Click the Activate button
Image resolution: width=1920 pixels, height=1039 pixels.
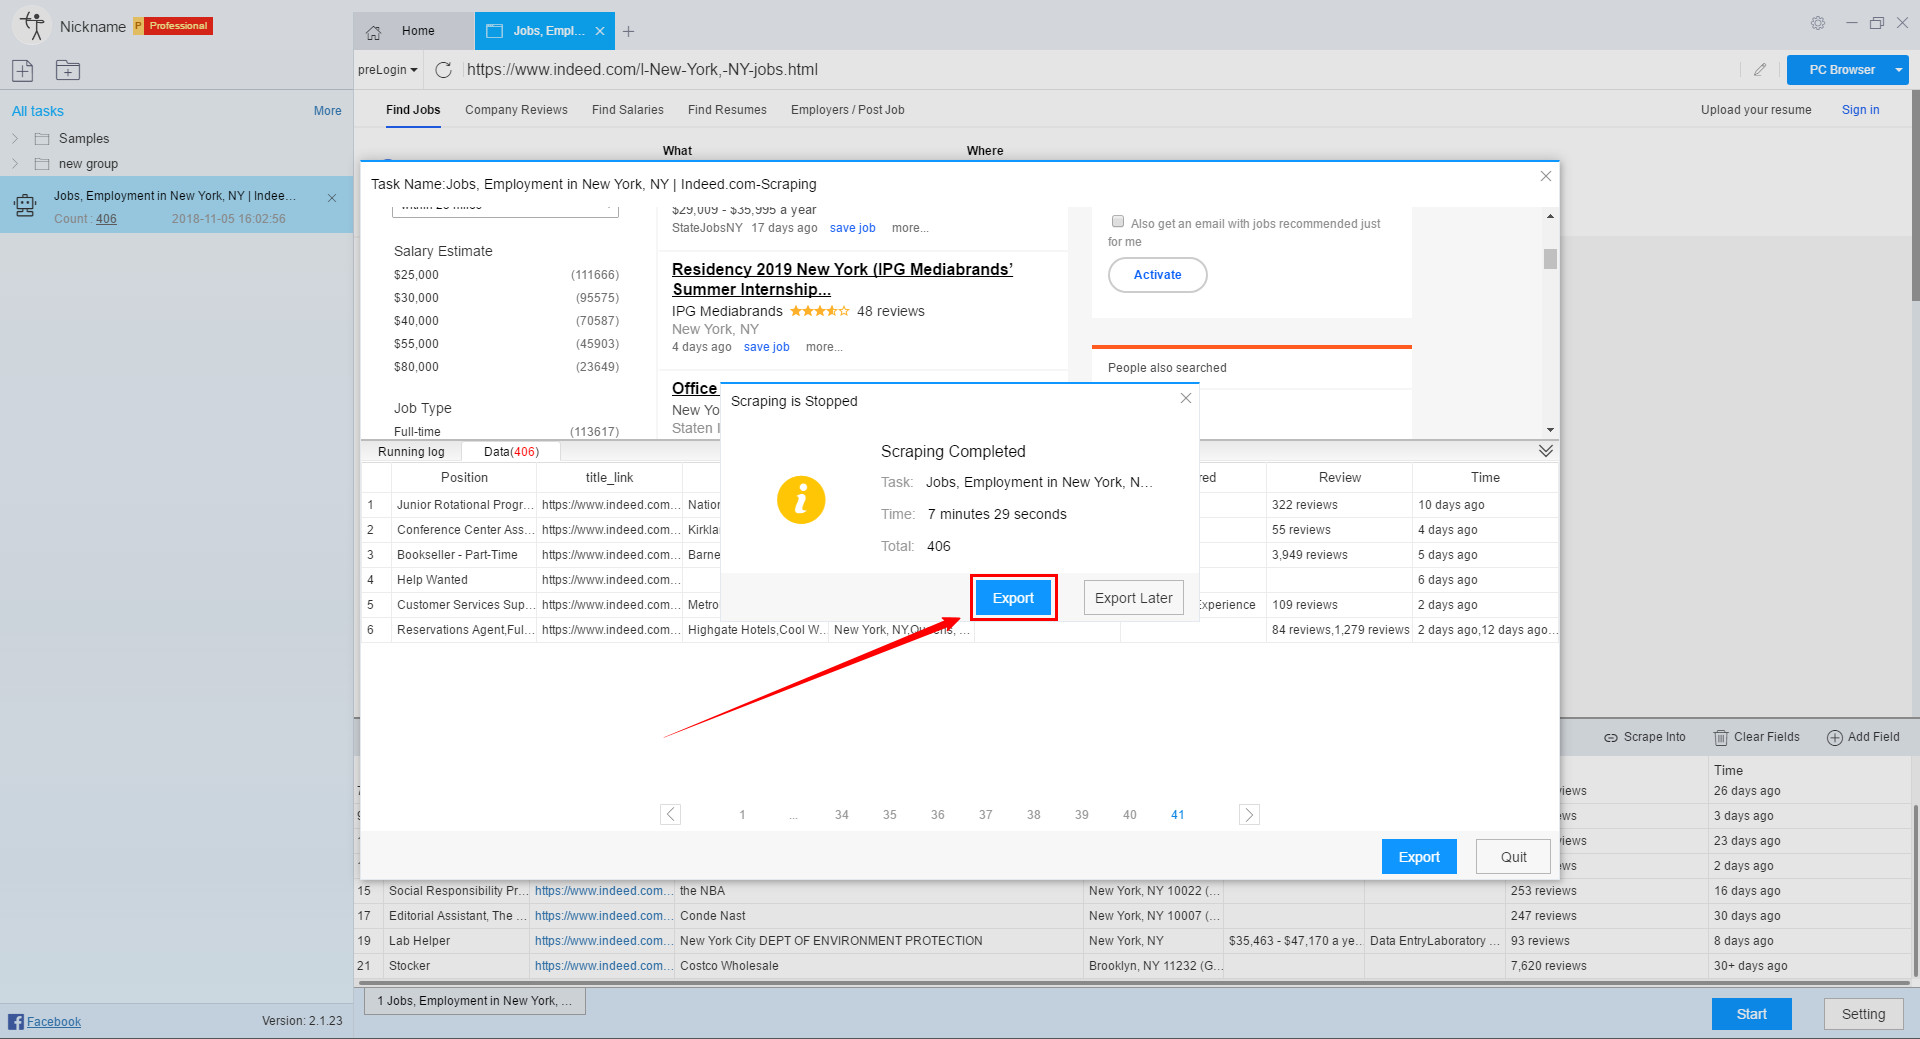tap(1157, 275)
